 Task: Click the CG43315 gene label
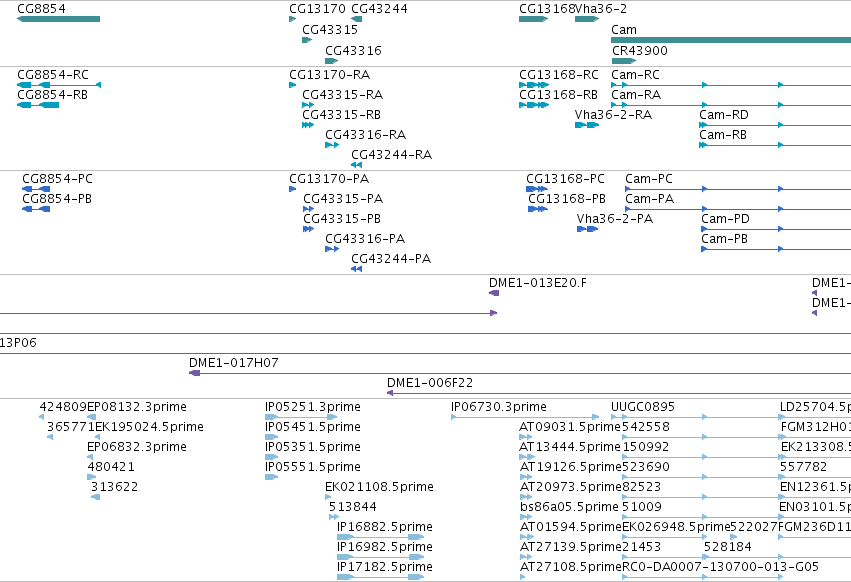[x=330, y=29]
